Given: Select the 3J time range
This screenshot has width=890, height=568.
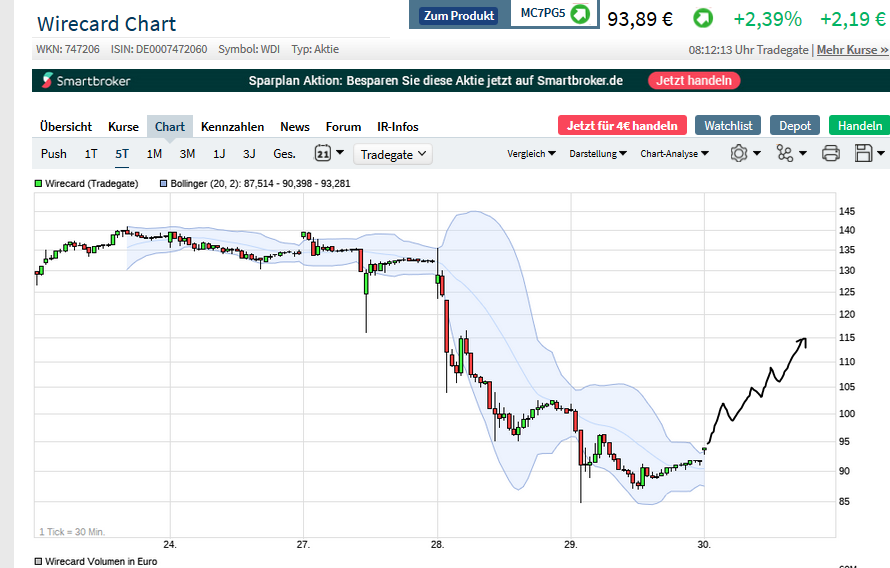Looking at the screenshot, I should coord(249,154).
